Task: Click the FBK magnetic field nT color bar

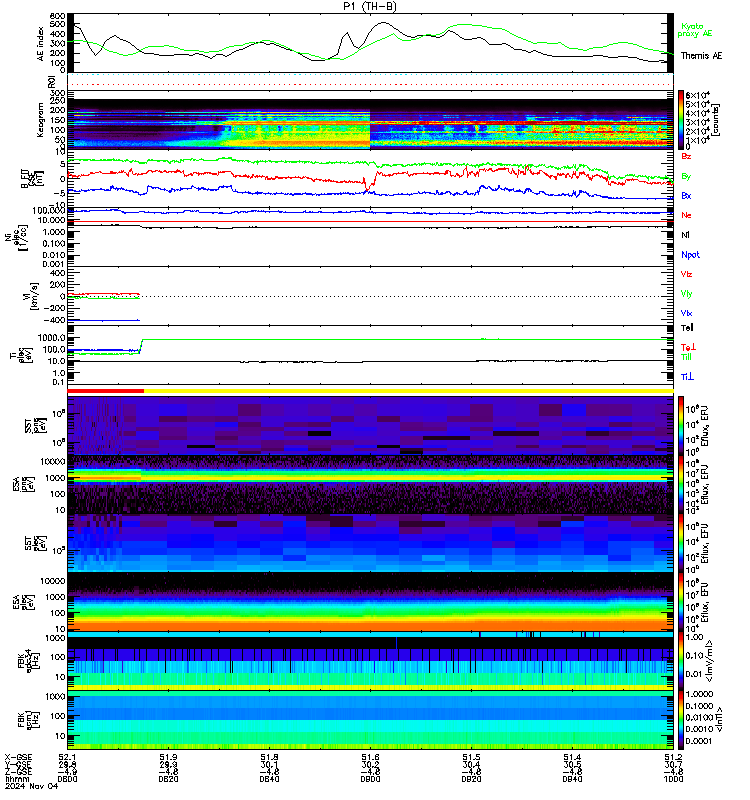Action: [x=681, y=720]
